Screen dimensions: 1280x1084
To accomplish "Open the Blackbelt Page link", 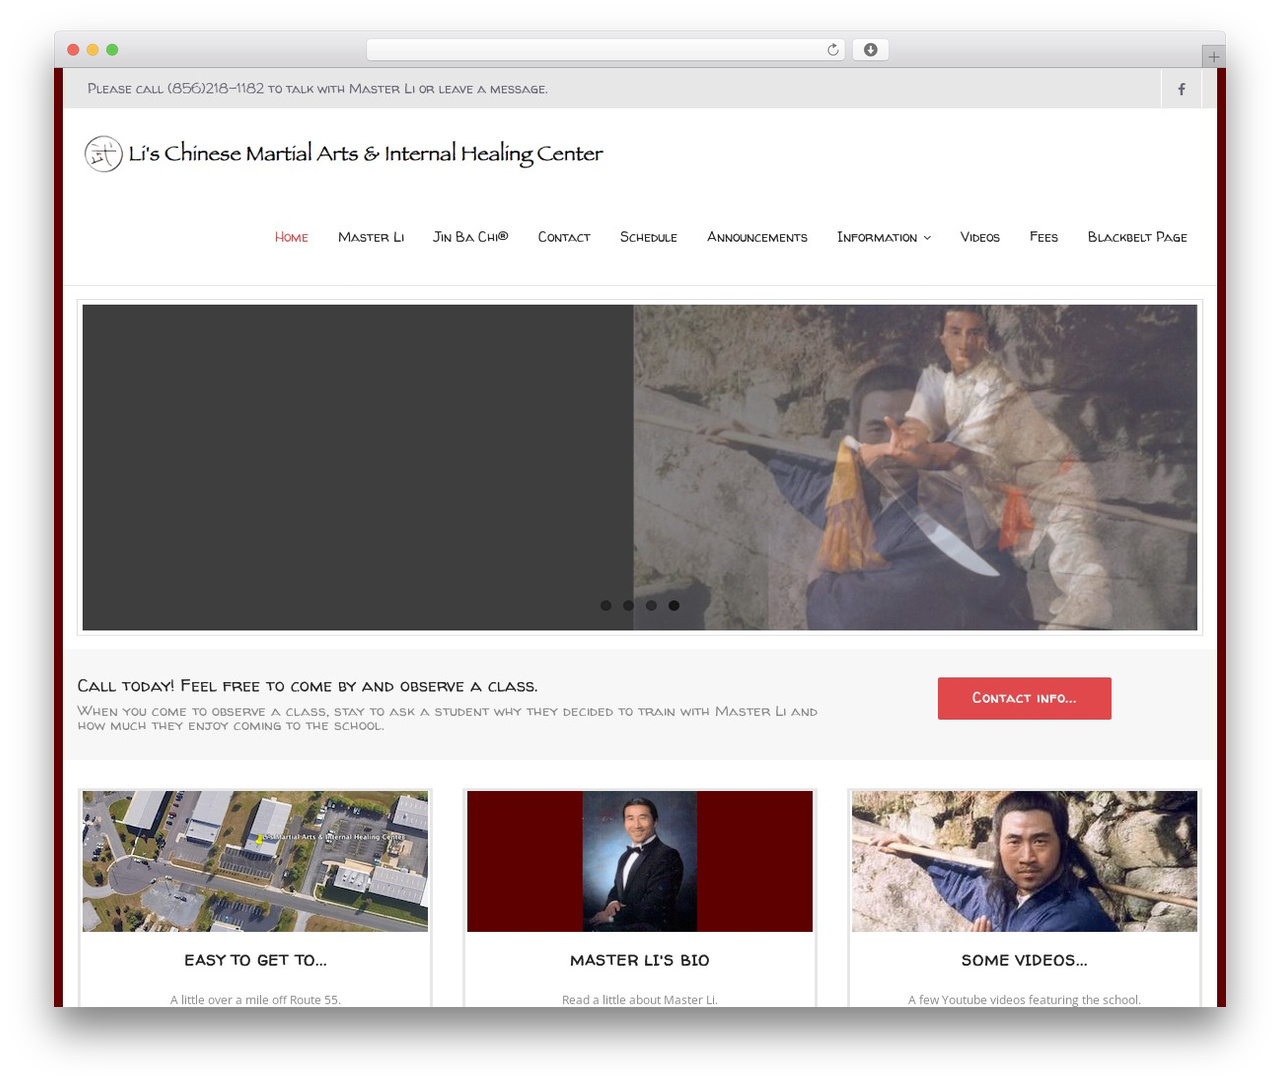I will pos(1137,237).
